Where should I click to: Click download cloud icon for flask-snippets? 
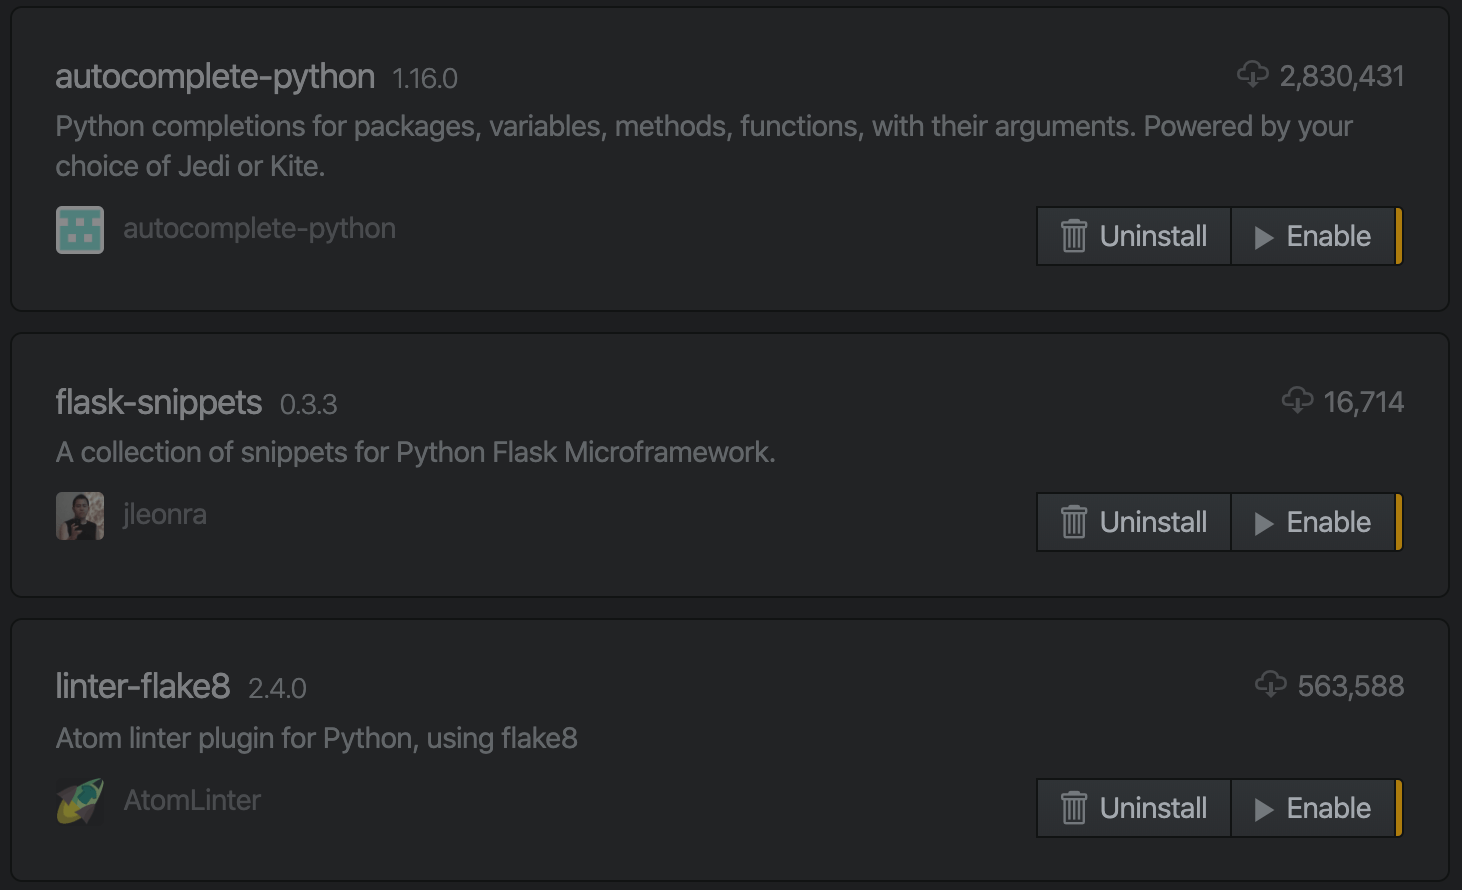coord(1297,401)
